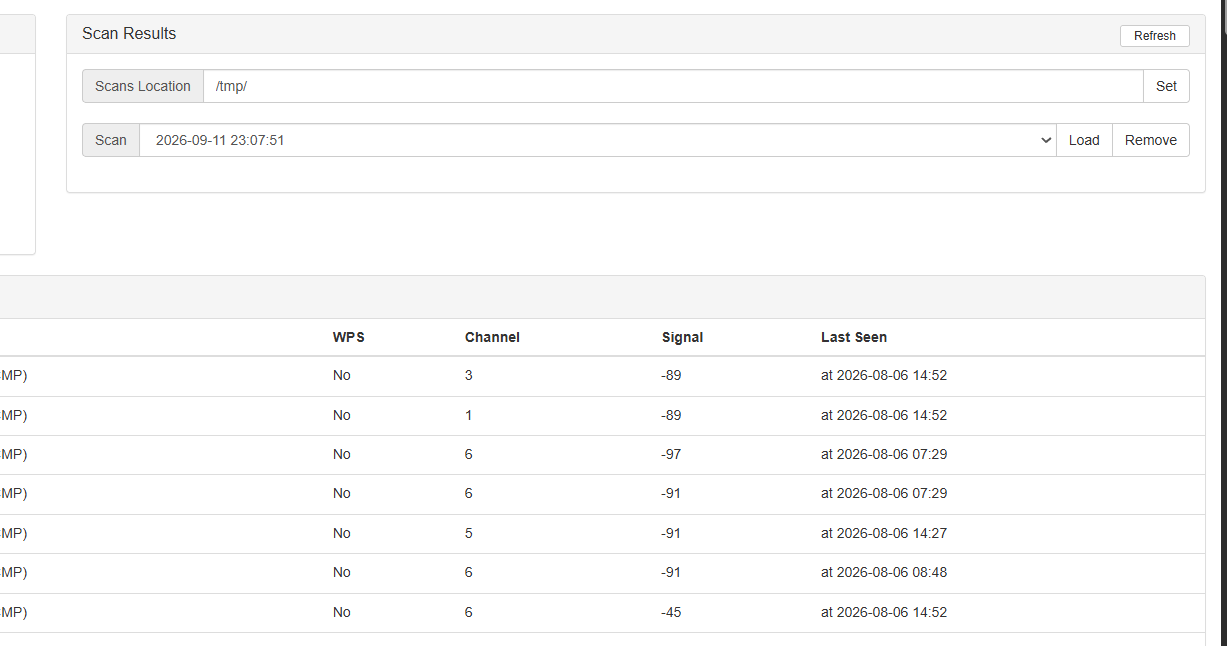Select the channel value 1 cell
1227x646 pixels.
(x=469, y=415)
